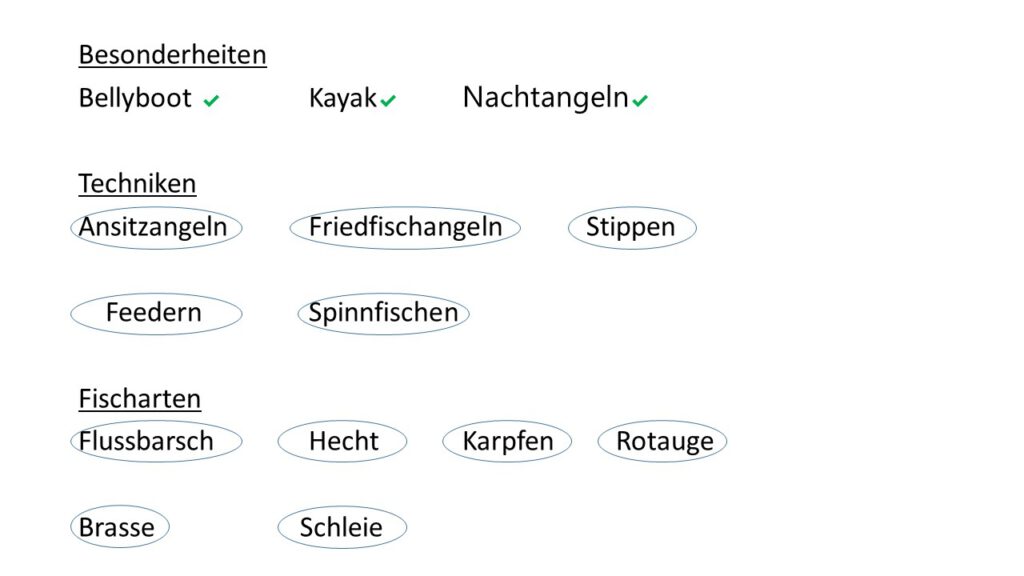Click the green checkmark next to Bellyboot
Viewport: 1024px width, 576px height.
[x=211, y=101]
